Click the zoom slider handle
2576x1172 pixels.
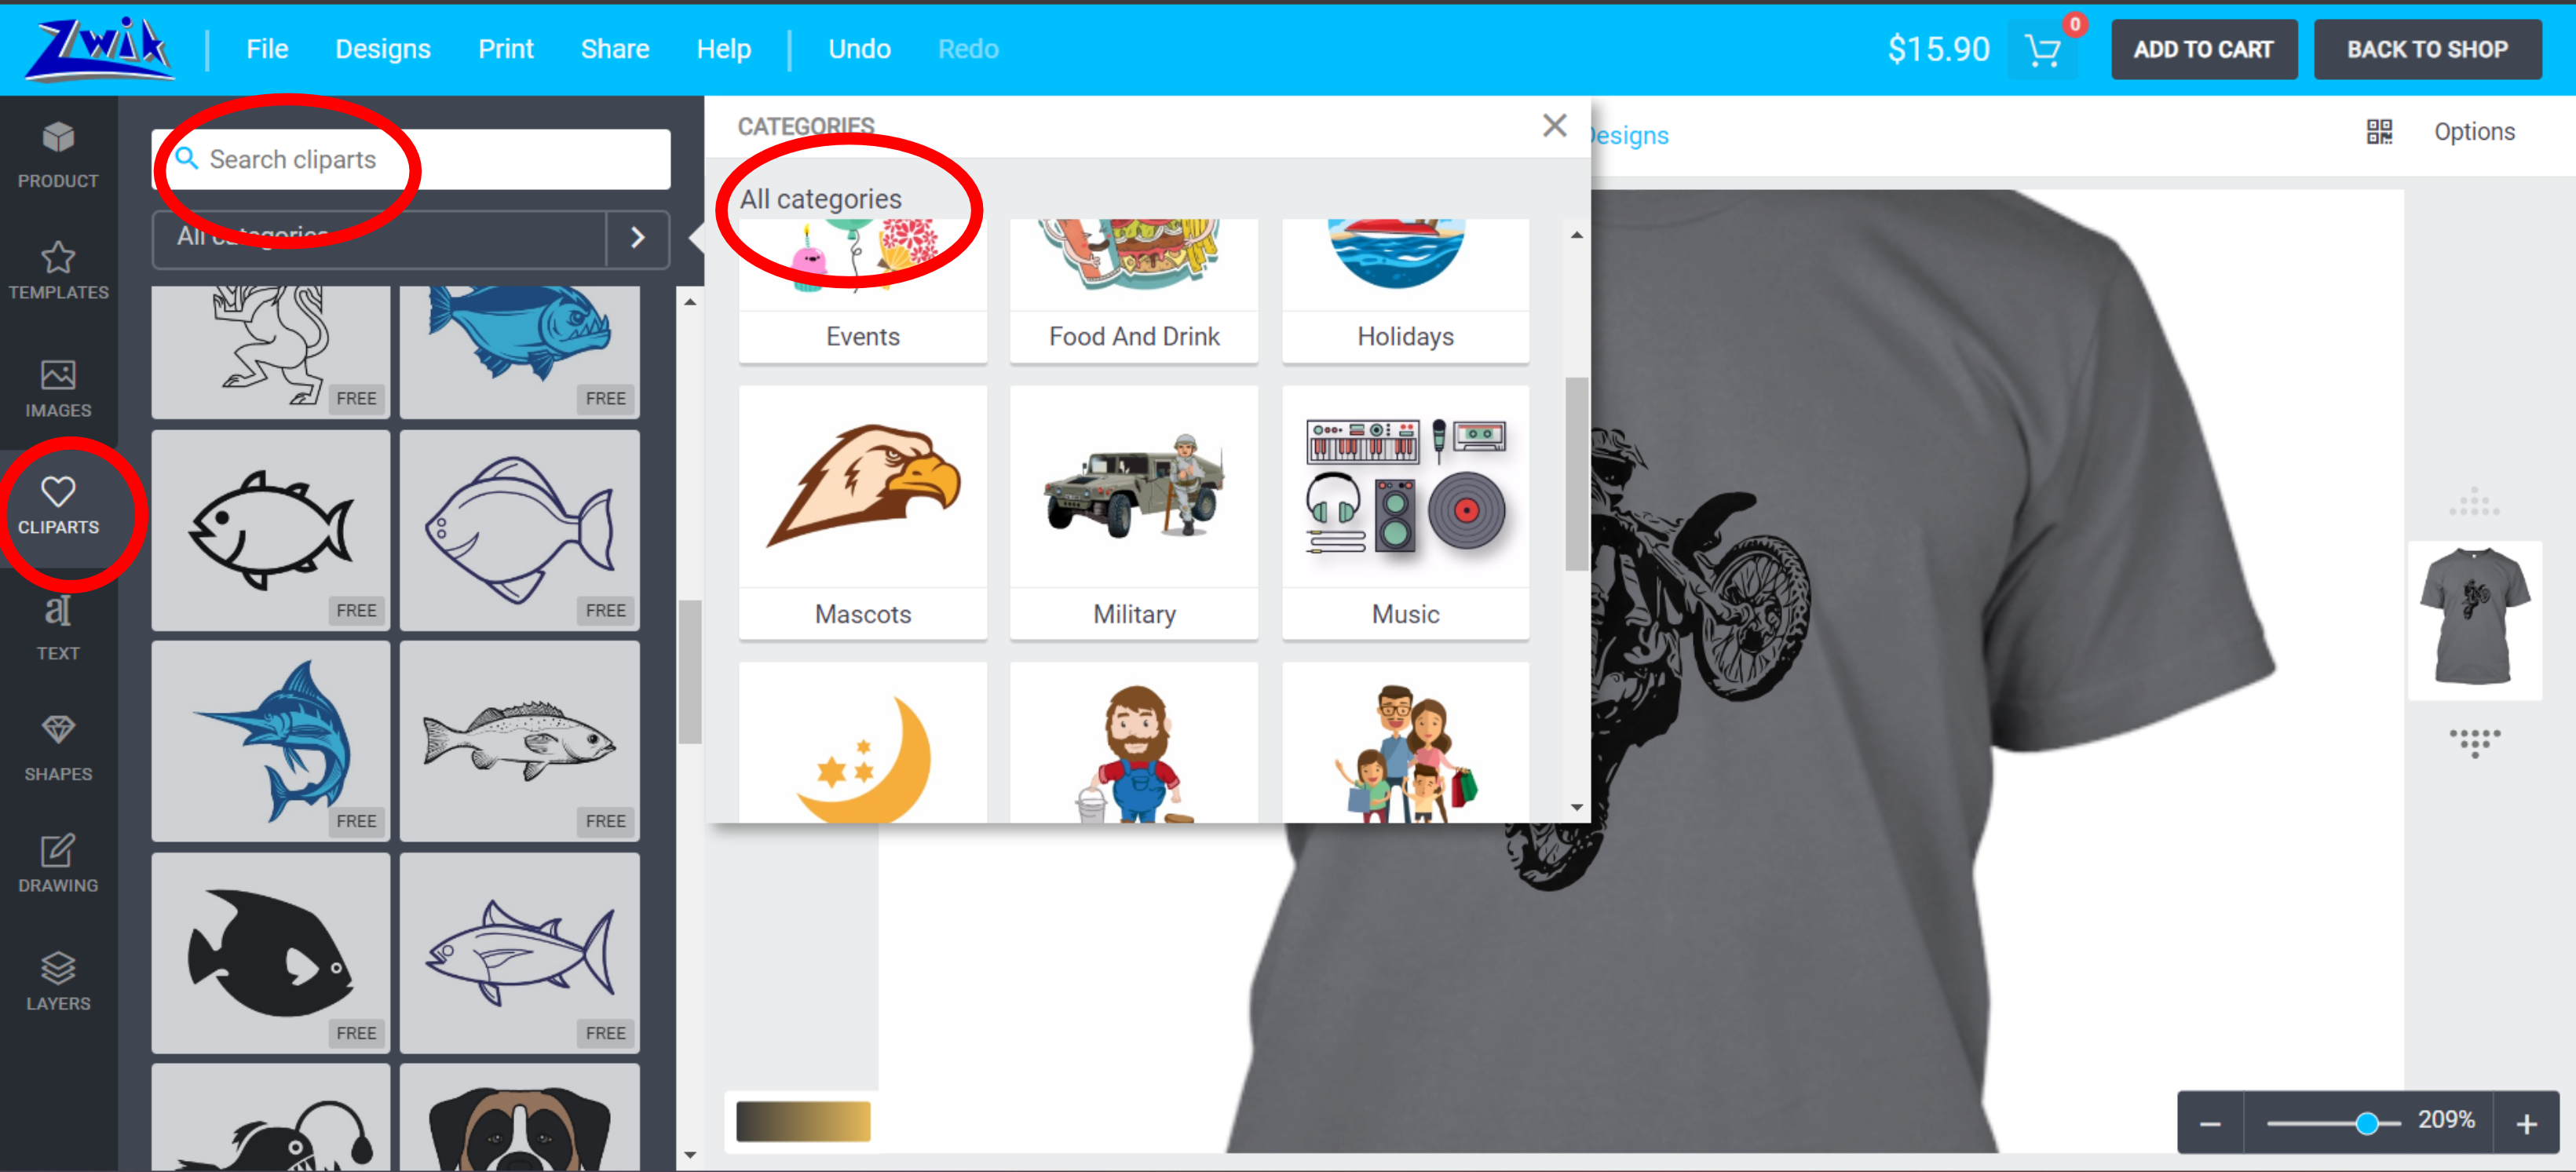pyautogui.click(x=2366, y=1124)
